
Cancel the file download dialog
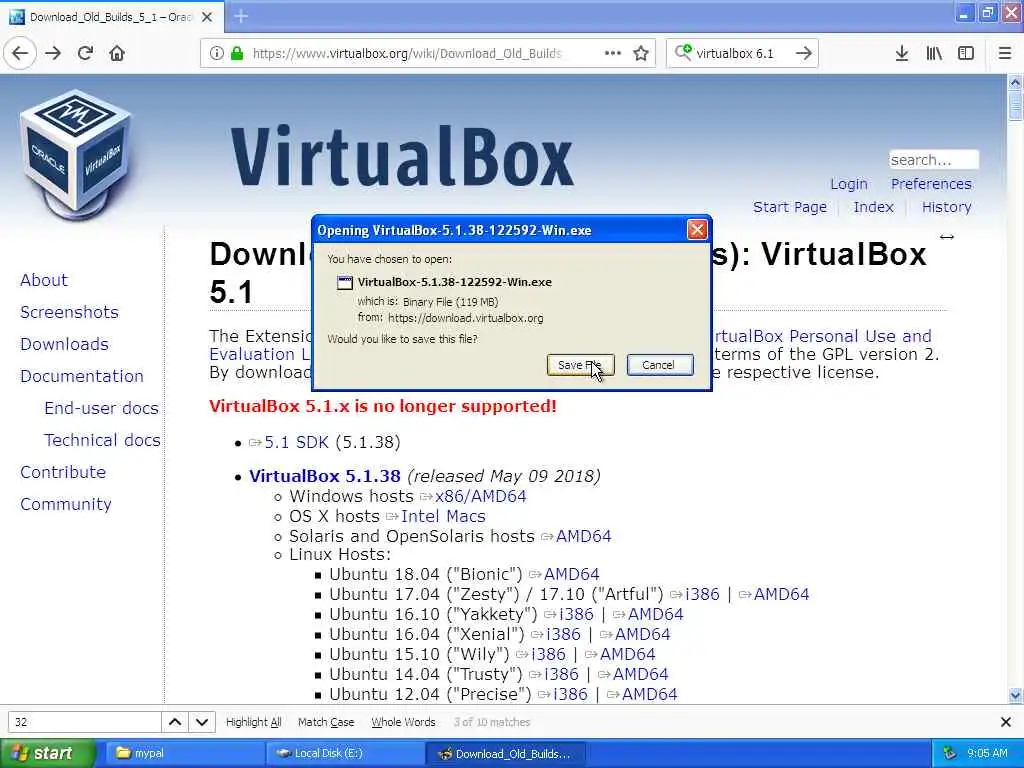click(x=660, y=365)
